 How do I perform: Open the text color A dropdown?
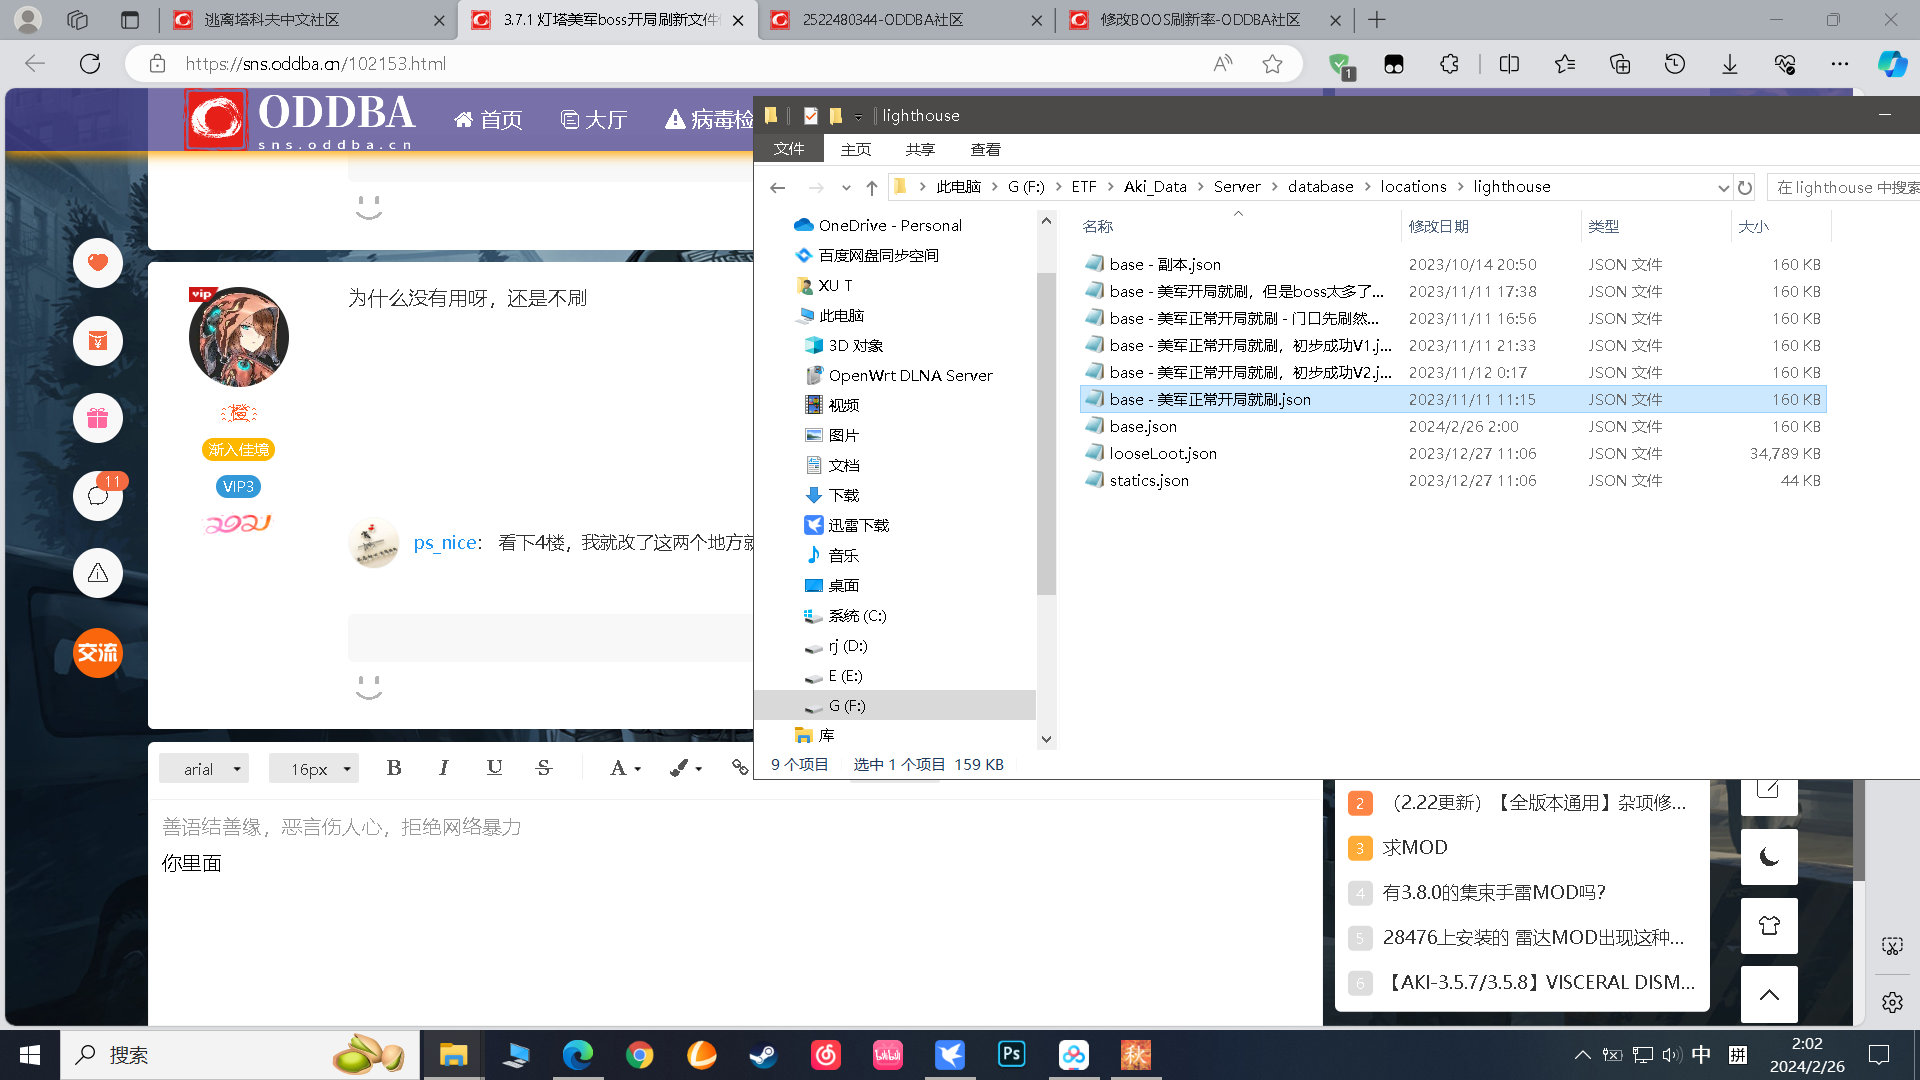(x=624, y=768)
